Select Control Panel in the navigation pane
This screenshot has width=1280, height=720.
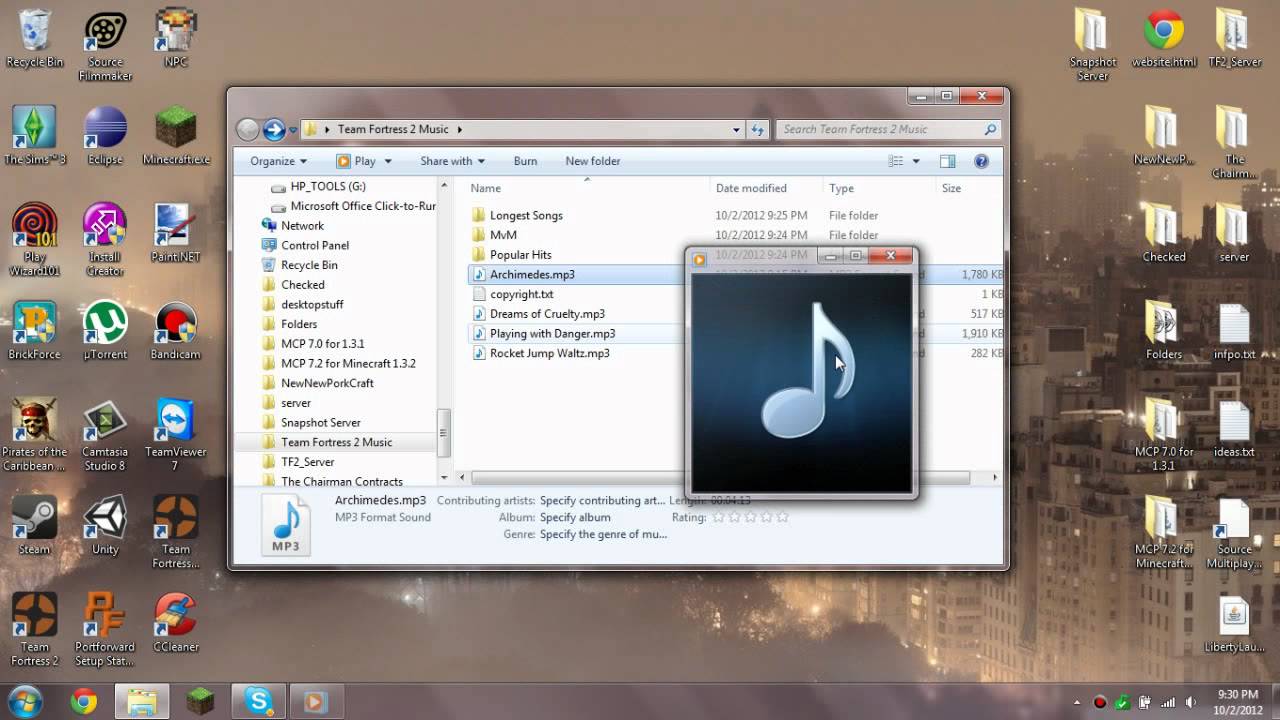(x=315, y=245)
